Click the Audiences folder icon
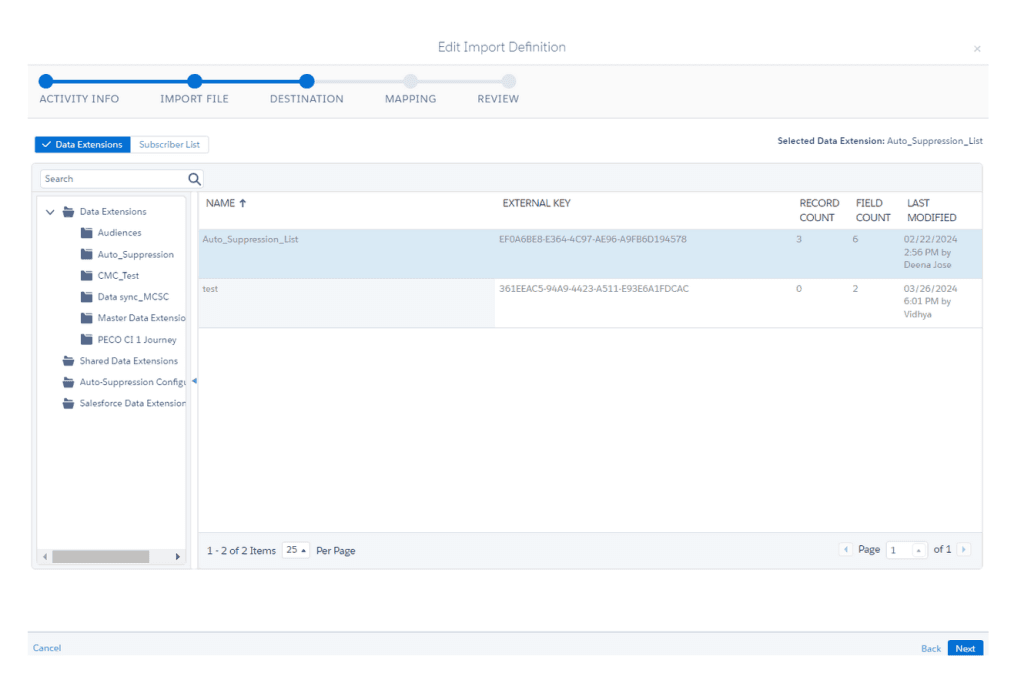Viewport: 1024px width, 697px height. pos(86,233)
